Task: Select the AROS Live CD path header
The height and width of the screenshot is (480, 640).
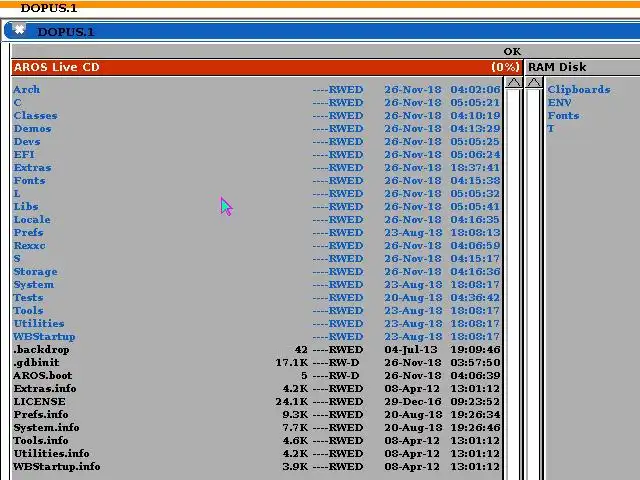Action: click(x=267, y=67)
